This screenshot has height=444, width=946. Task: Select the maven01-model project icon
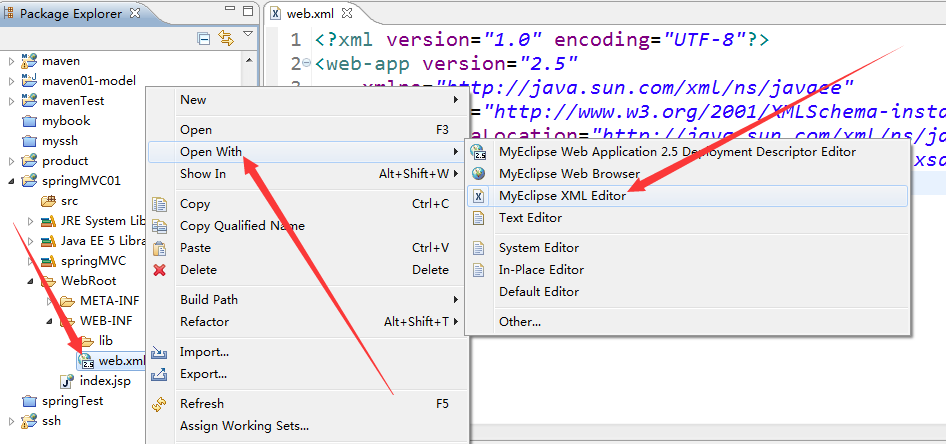pyautogui.click(x=28, y=81)
